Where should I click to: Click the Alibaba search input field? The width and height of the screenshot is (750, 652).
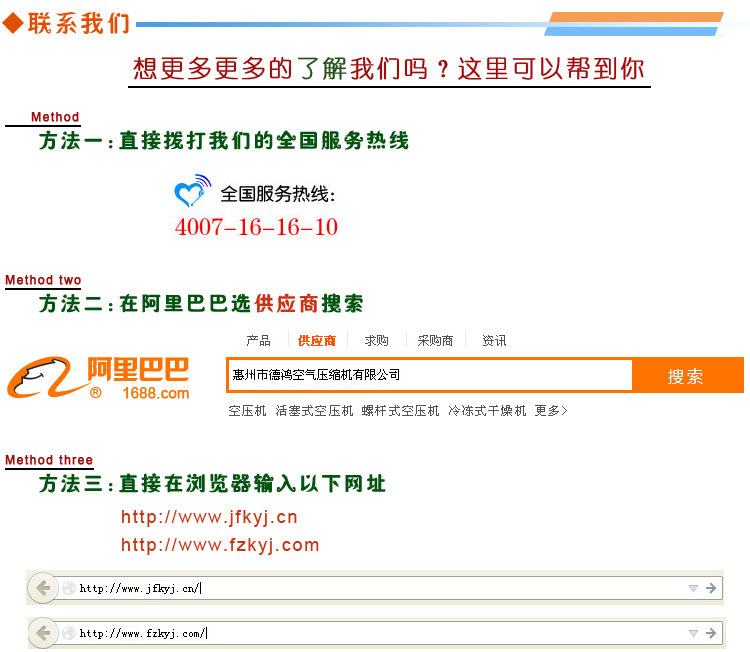[430, 375]
